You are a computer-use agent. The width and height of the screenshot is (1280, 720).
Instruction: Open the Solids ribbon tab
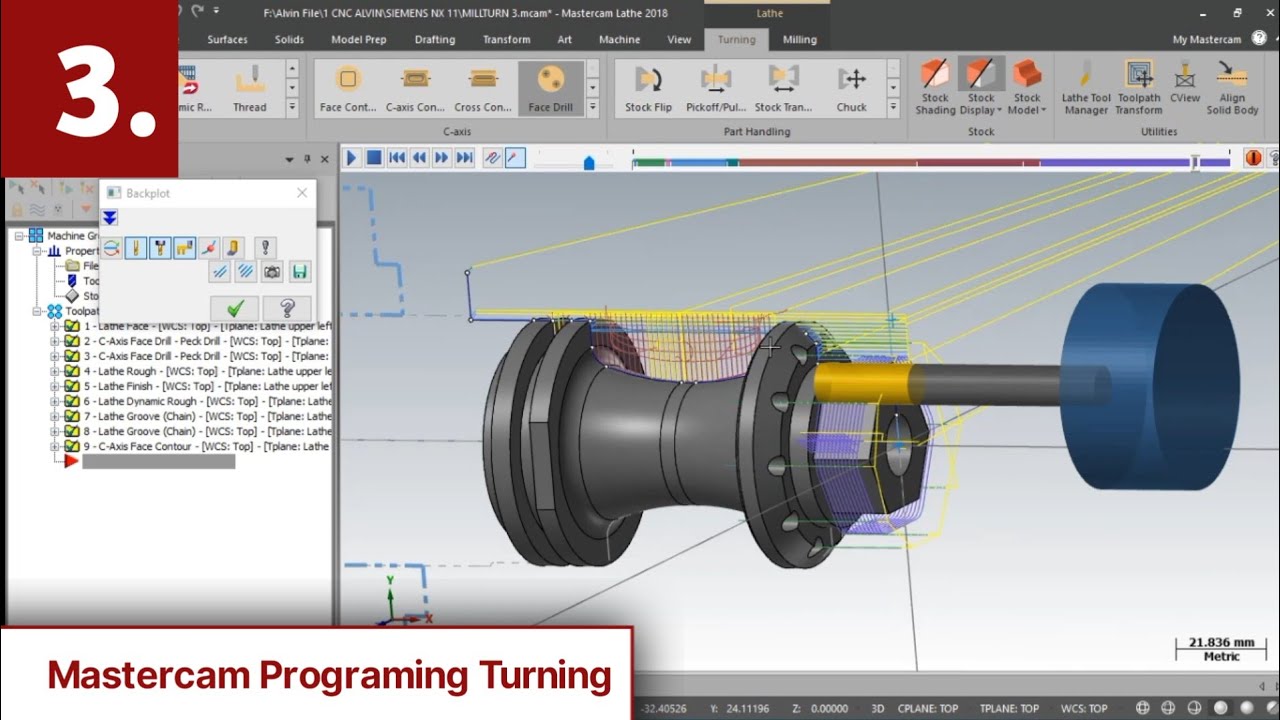click(x=289, y=40)
